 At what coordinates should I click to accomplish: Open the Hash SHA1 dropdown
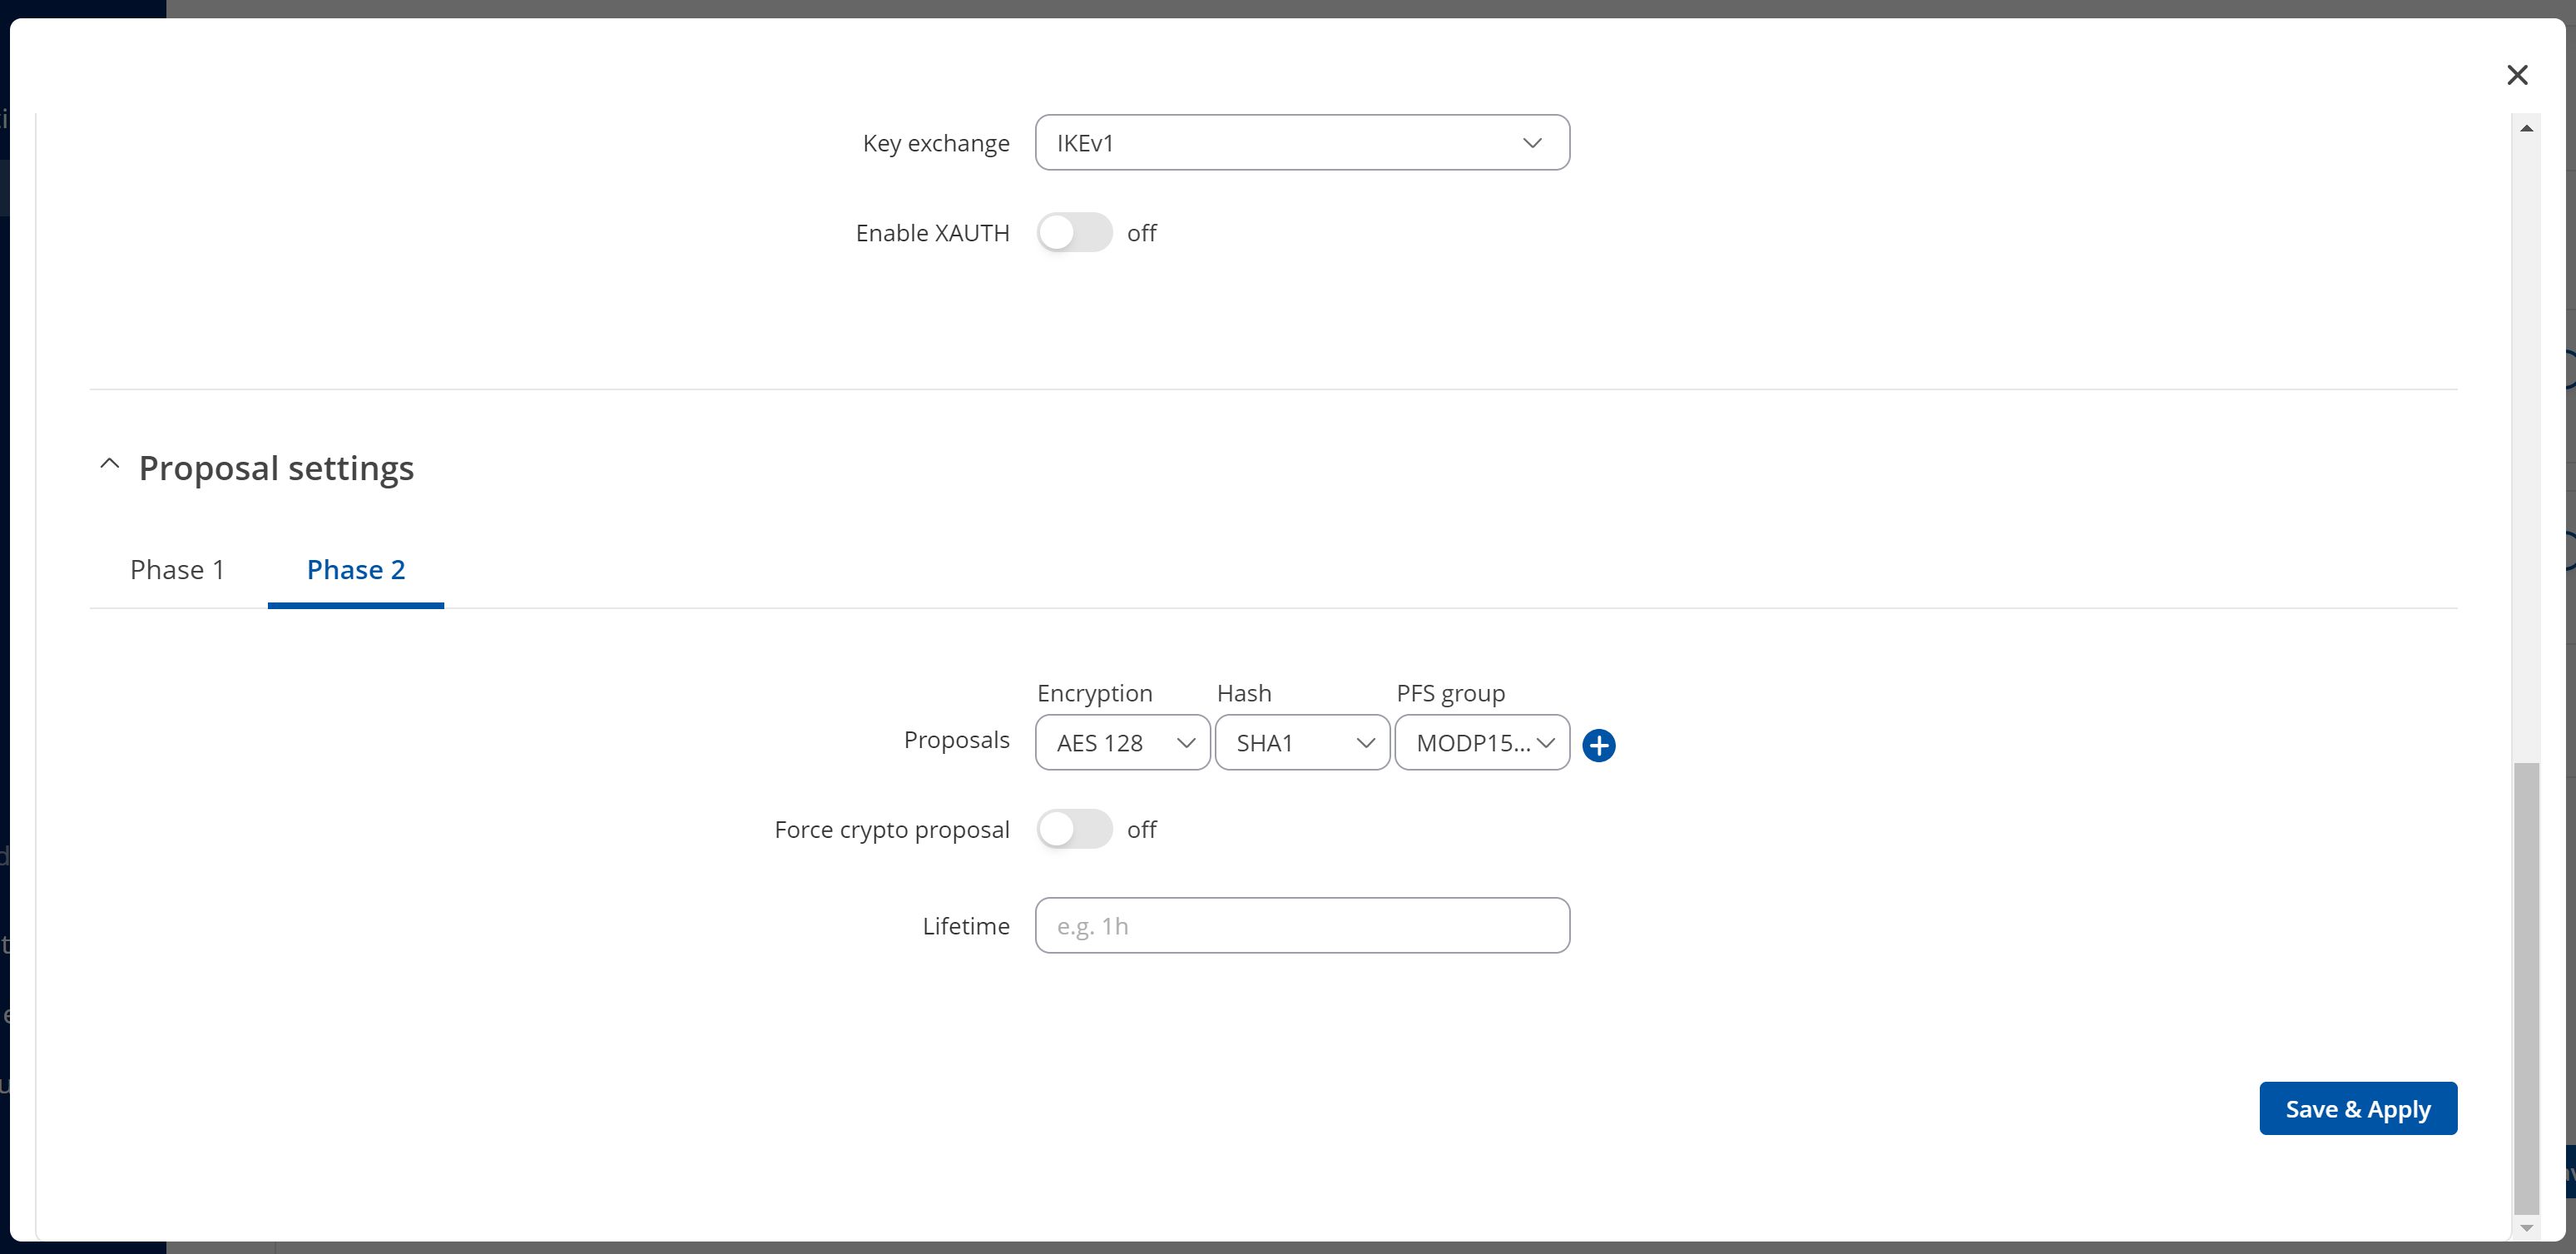pos(1302,743)
